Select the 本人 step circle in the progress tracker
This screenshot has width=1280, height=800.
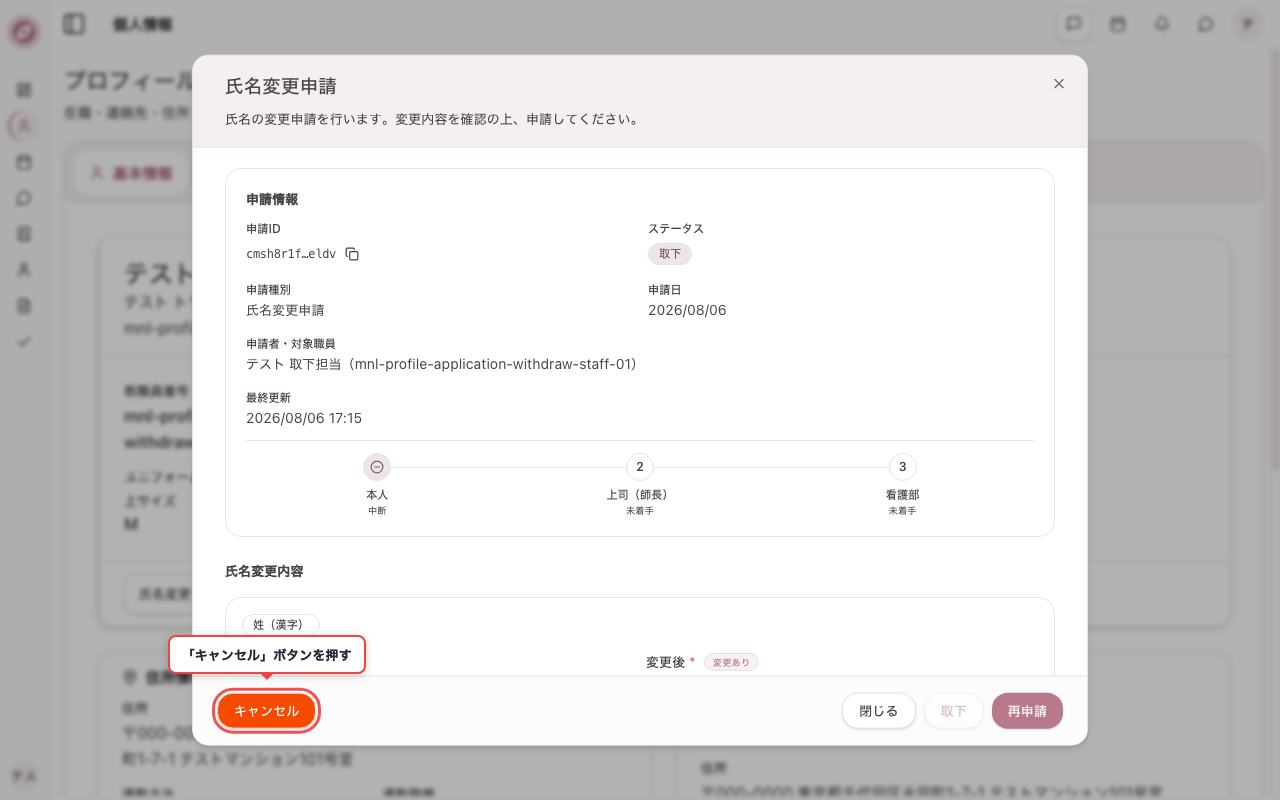pos(377,467)
